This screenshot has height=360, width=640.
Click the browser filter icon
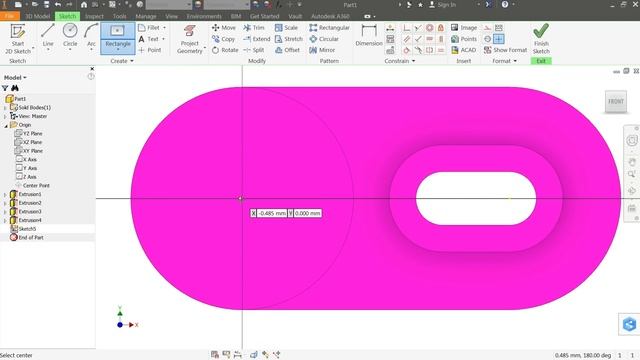coord(5,88)
